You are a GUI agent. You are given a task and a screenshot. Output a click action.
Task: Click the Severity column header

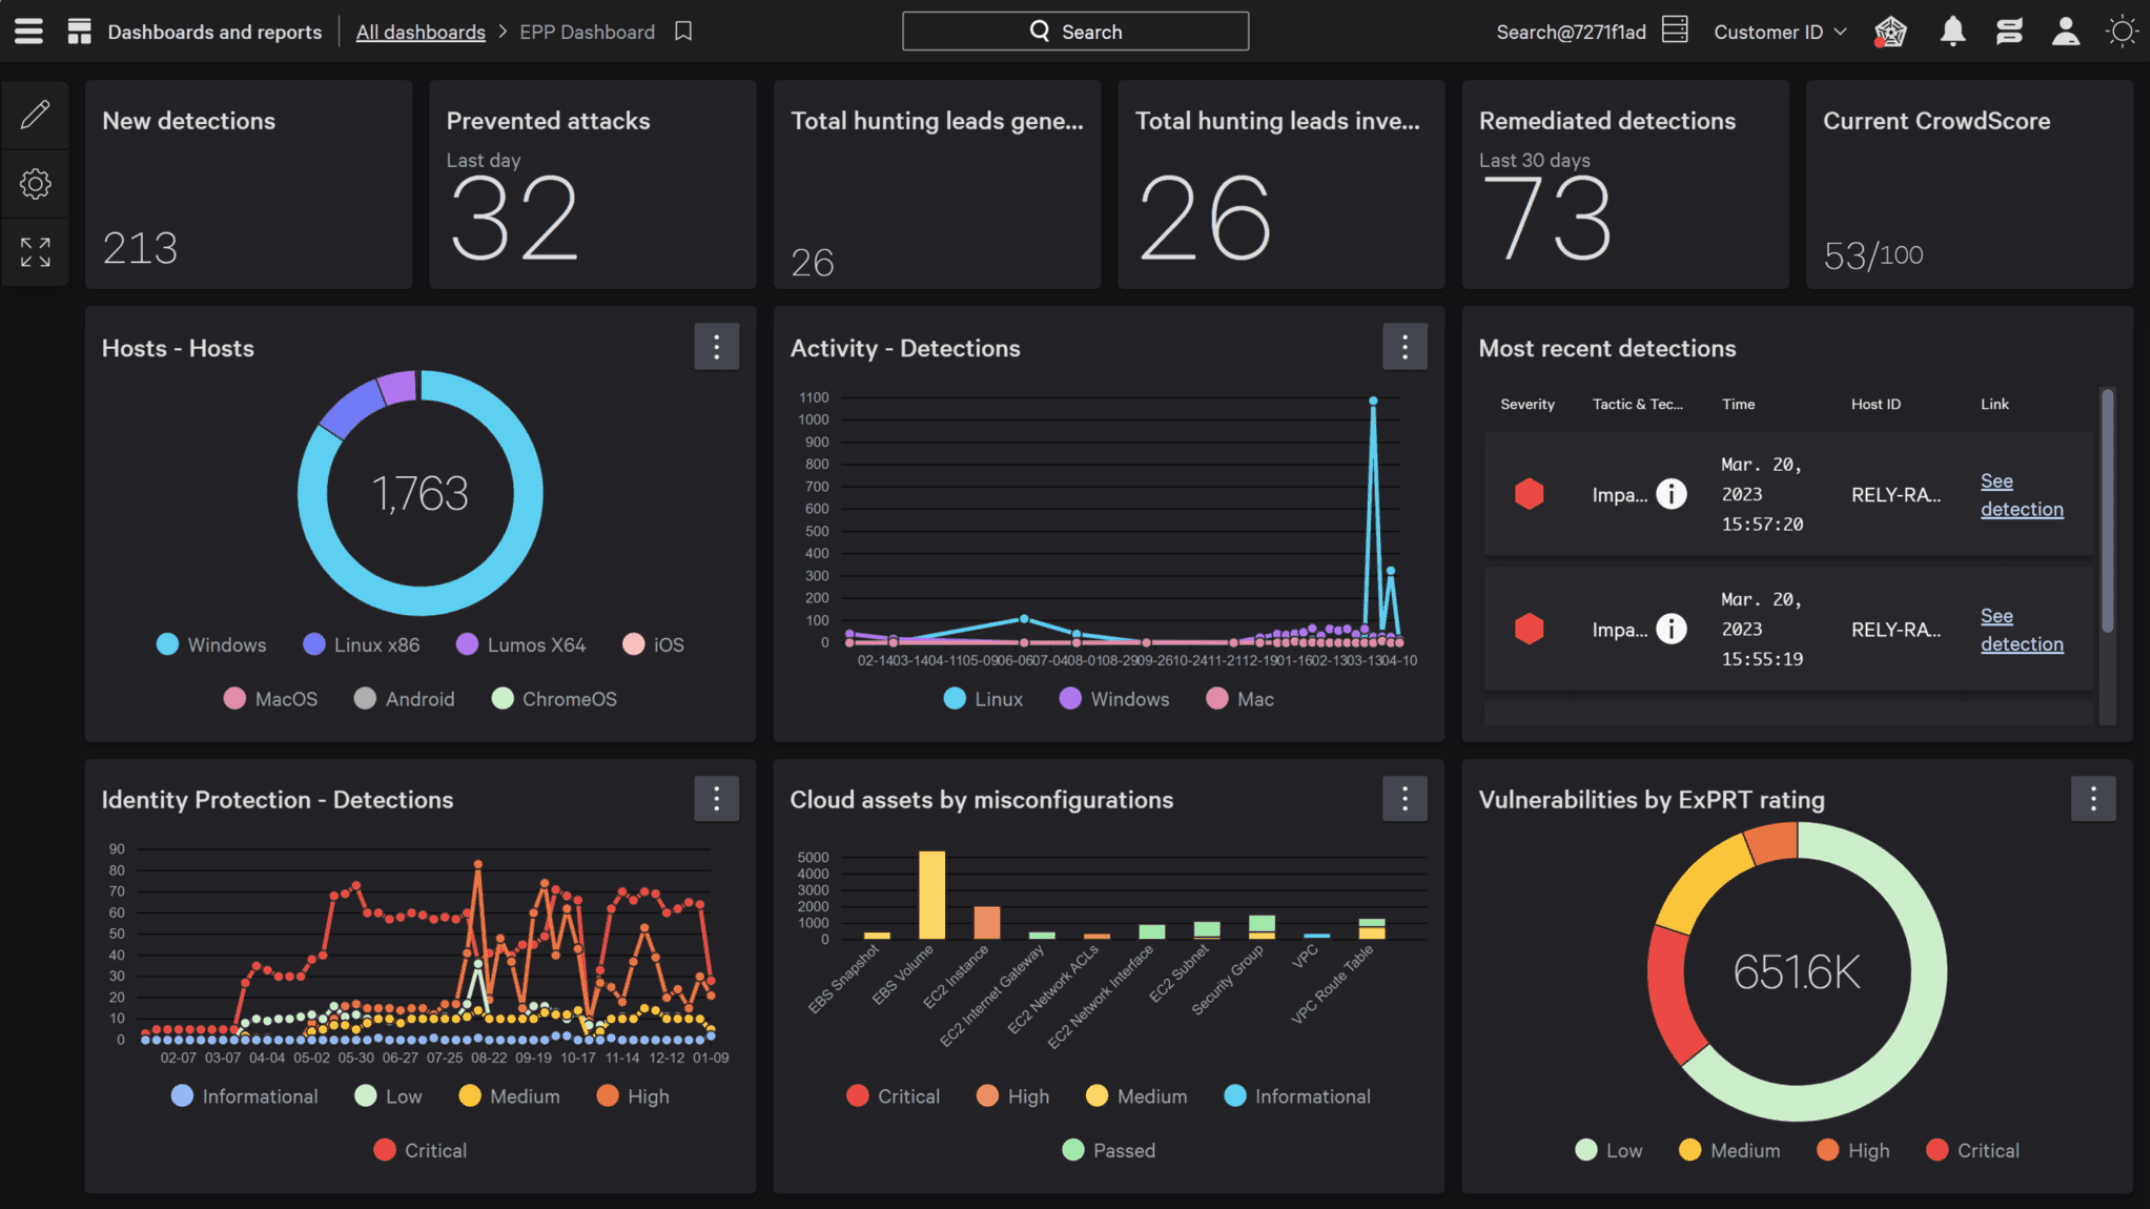click(1527, 404)
